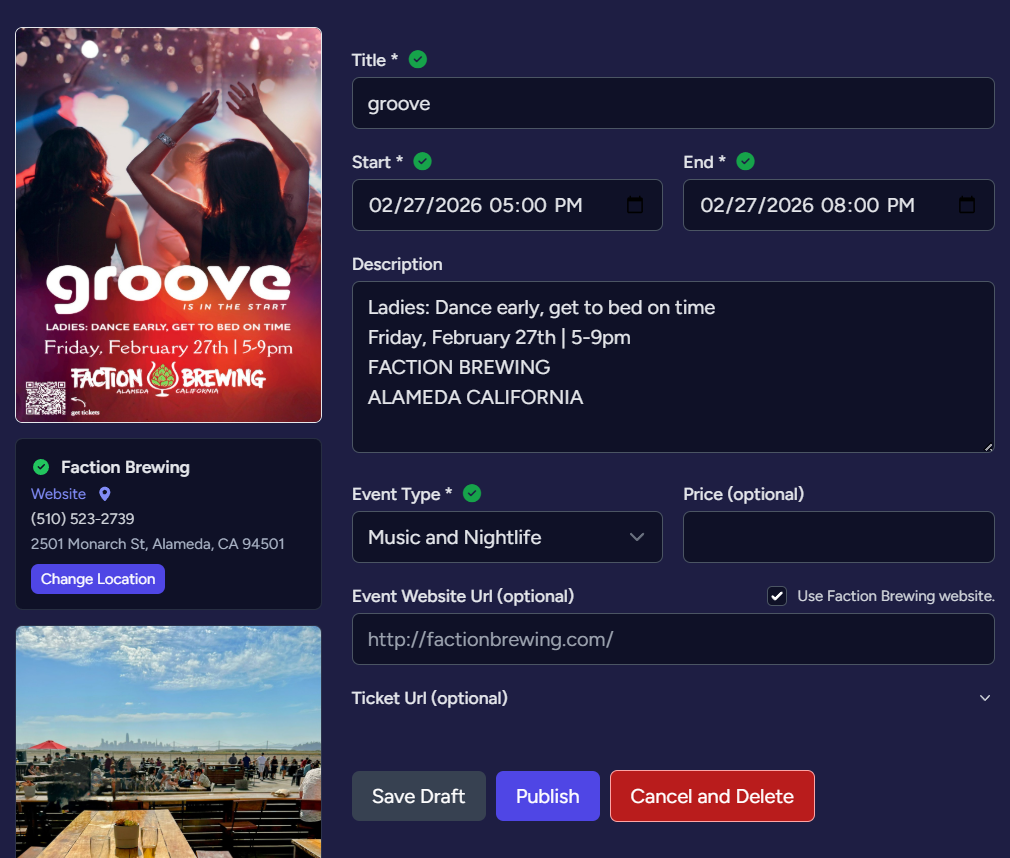
Task: Focus the Price input field
Action: point(838,537)
